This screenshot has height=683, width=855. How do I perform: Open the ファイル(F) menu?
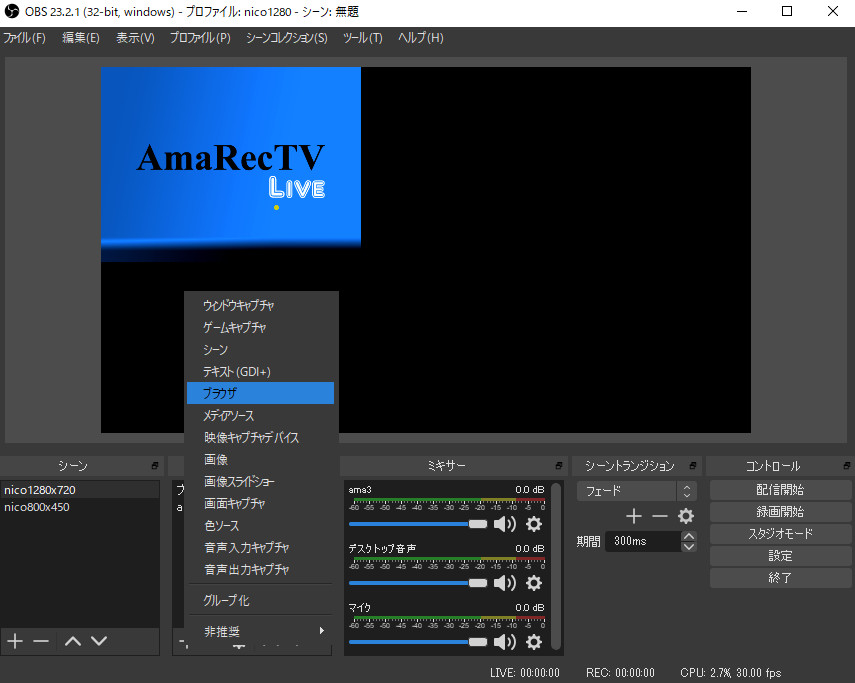point(25,38)
